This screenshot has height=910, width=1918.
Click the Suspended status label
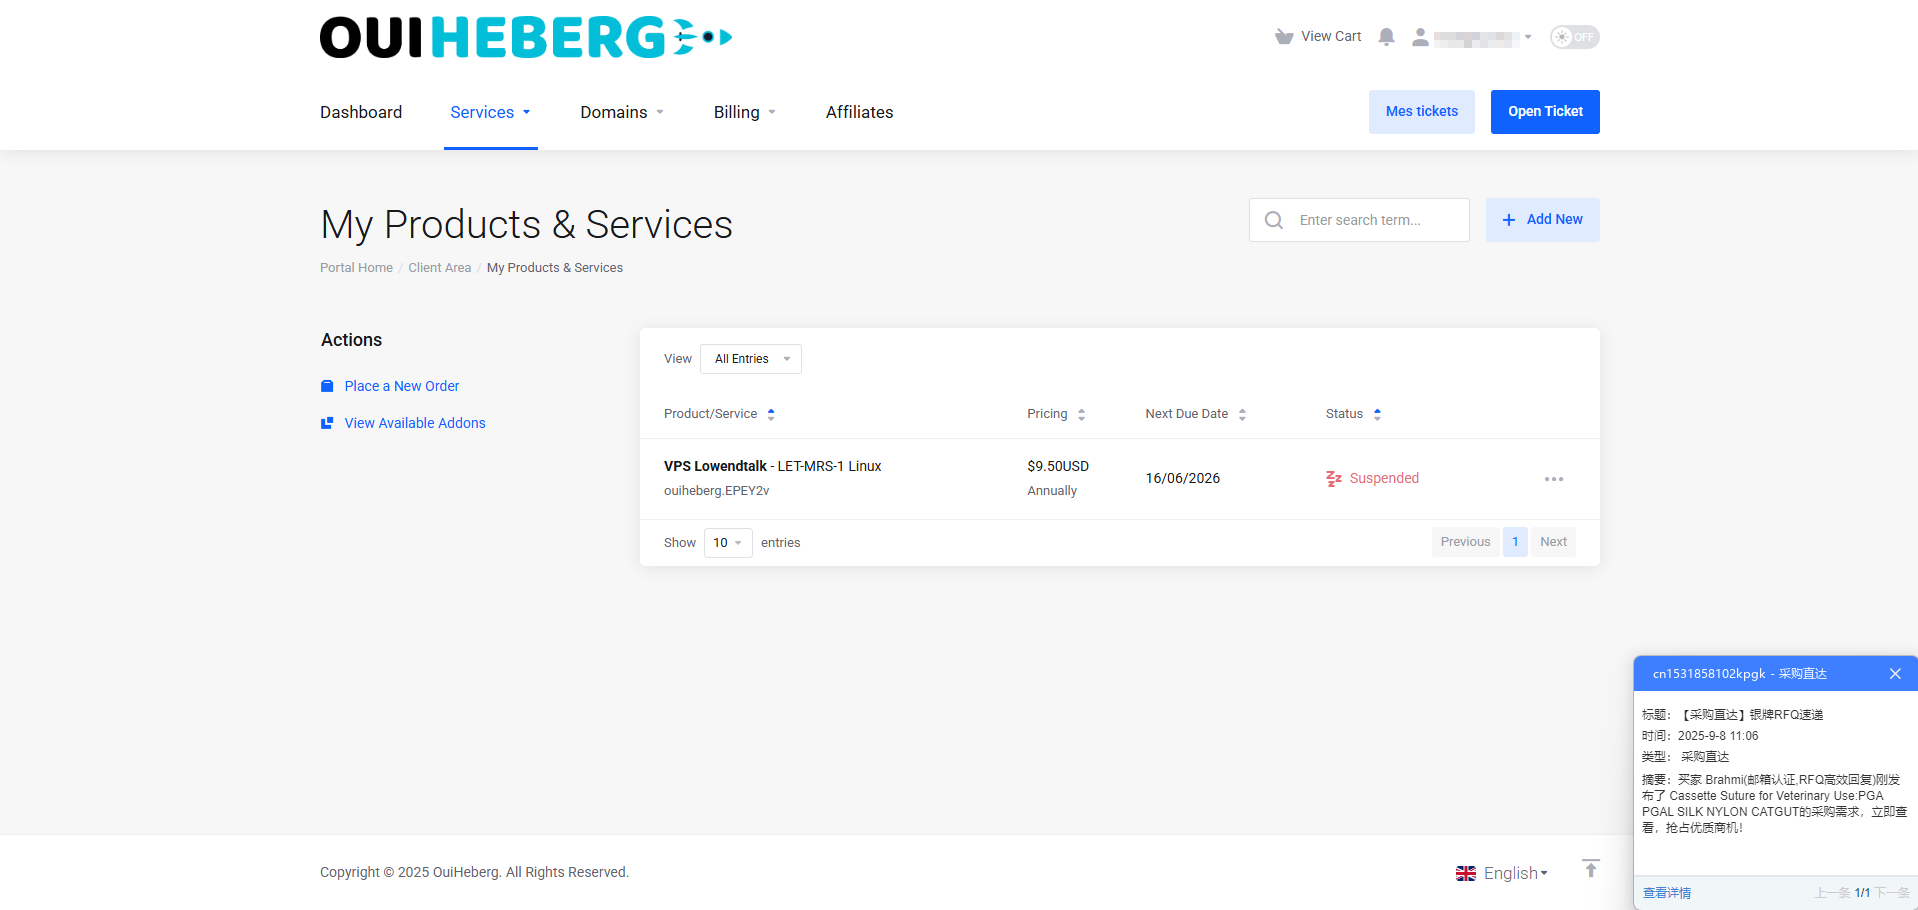click(1384, 479)
